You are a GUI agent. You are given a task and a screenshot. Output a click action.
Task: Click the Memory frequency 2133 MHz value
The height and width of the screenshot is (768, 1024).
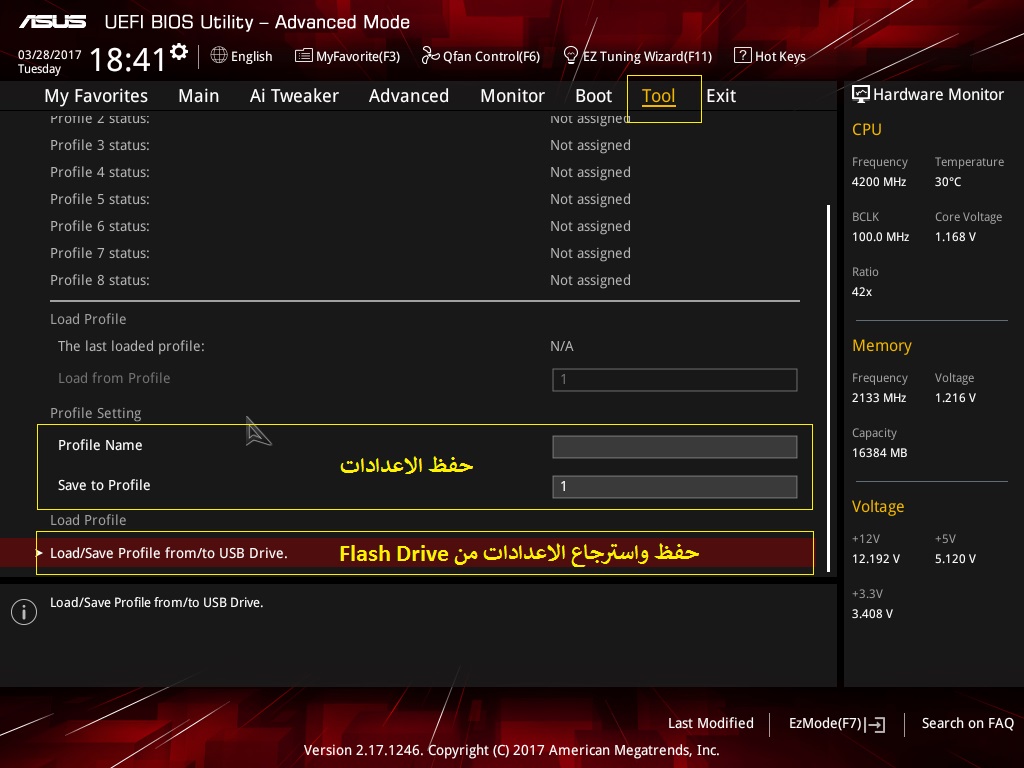tap(879, 398)
